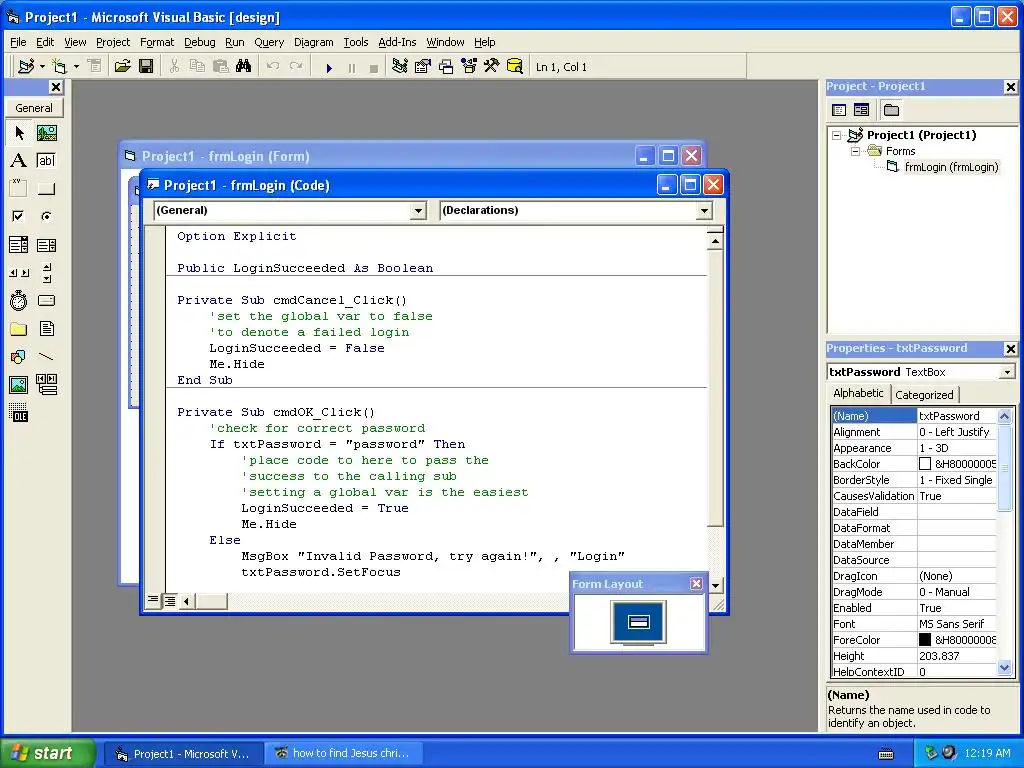Image resolution: width=1024 pixels, height=768 pixels.
Task: Click ForeColor property black swatch
Action: [x=925, y=640]
